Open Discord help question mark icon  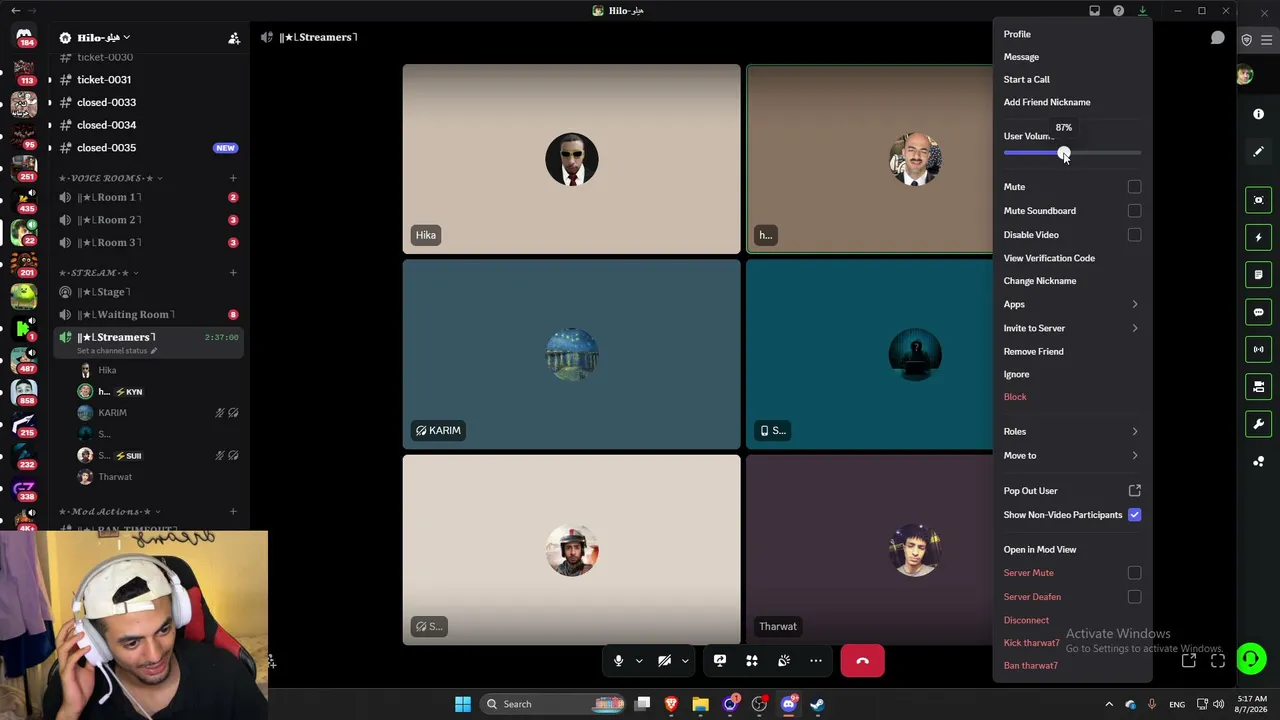1118,11
